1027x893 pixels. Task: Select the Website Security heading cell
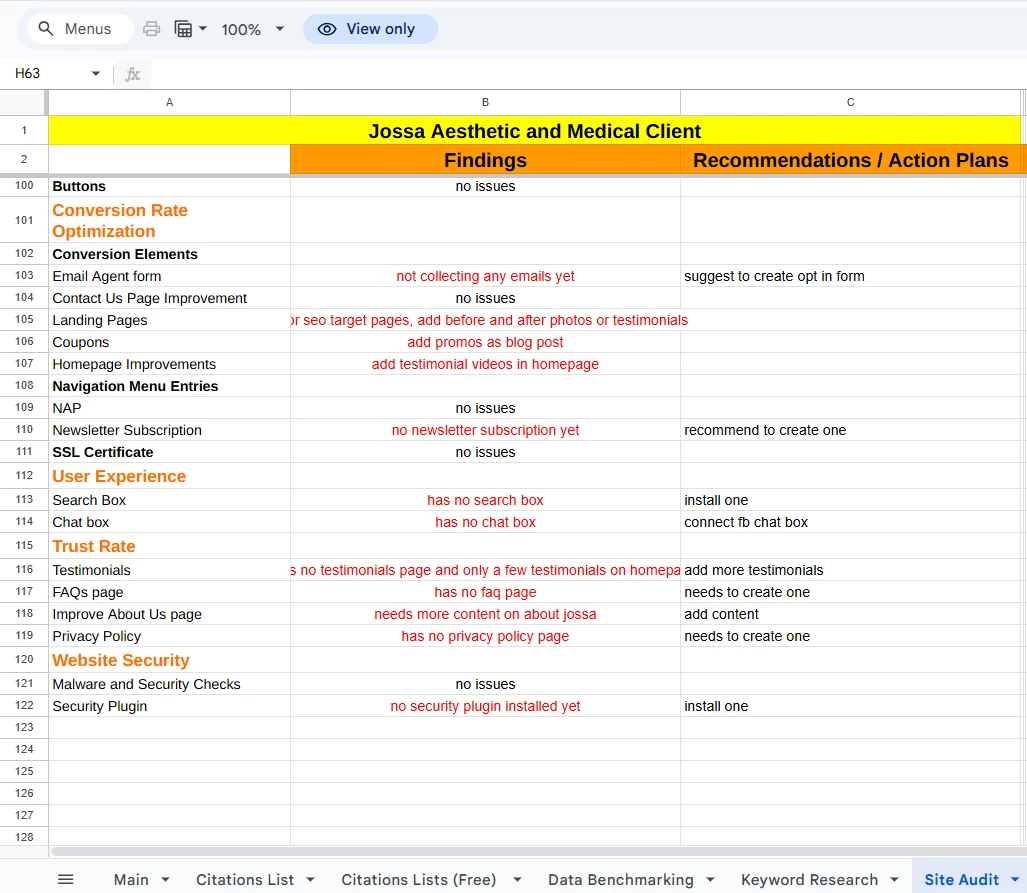170,660
